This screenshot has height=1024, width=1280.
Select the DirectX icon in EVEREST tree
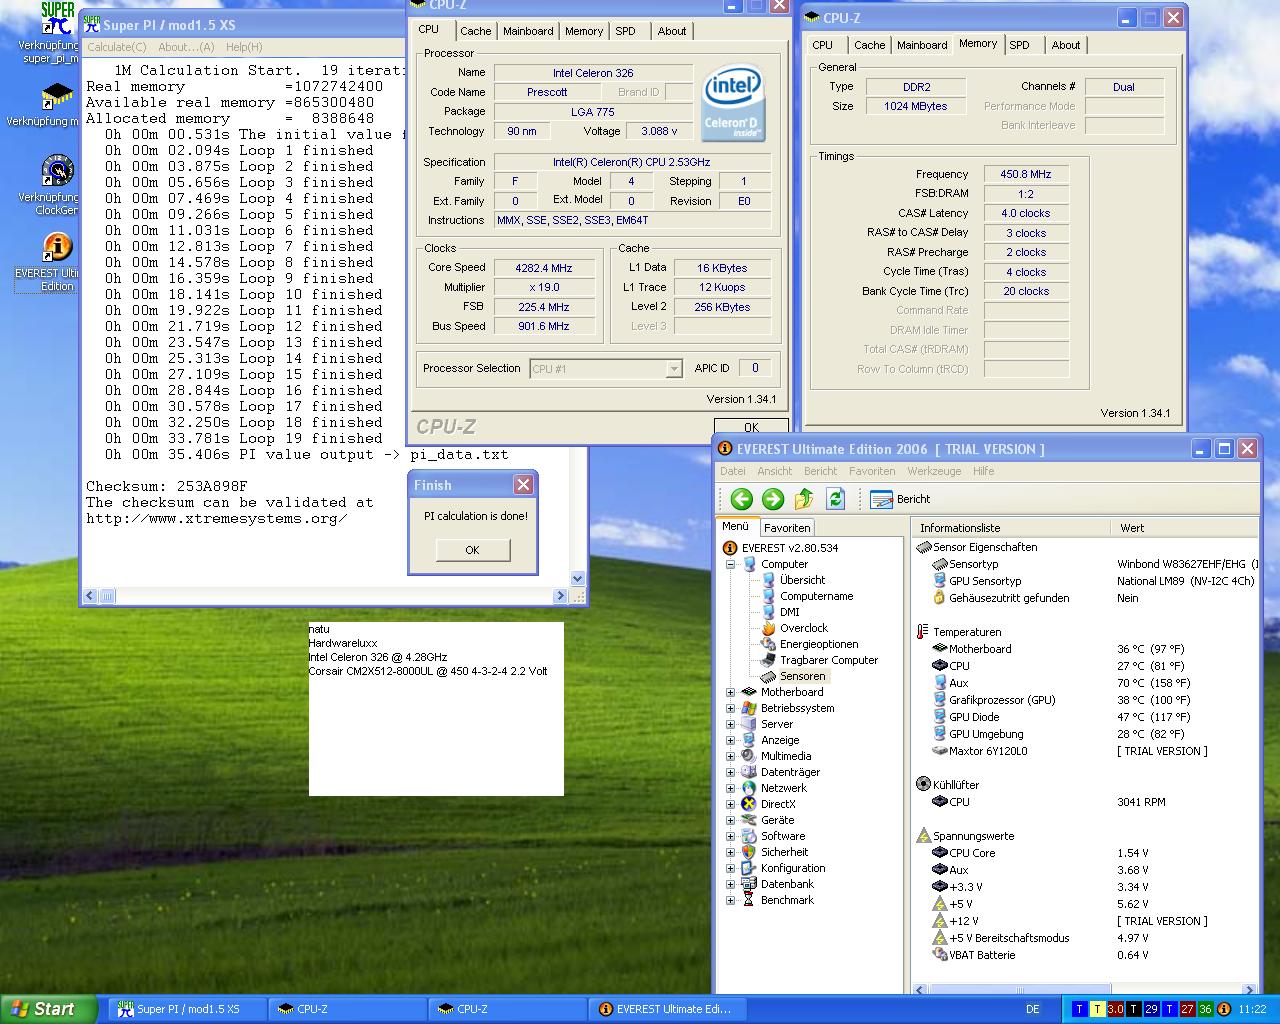[x=749, y=804]
